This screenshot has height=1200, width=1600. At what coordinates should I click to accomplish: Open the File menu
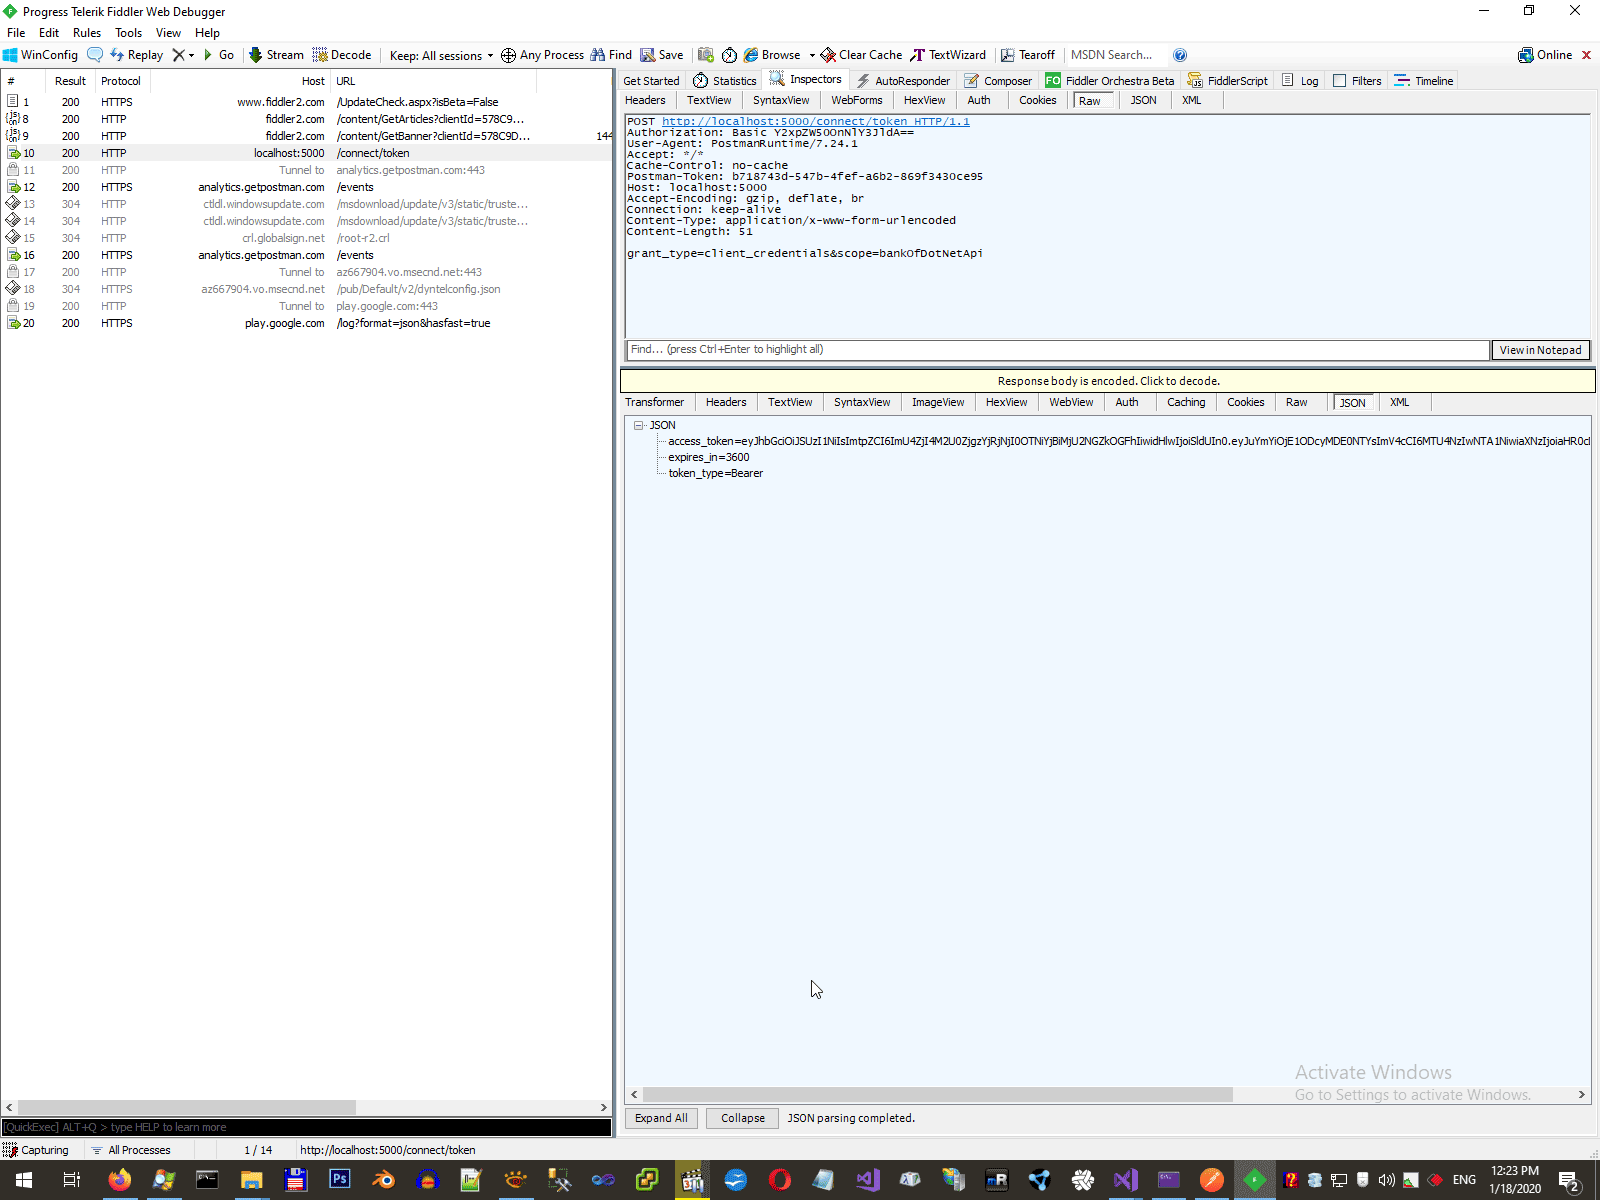pyautogui.click(x=16, y=33)
